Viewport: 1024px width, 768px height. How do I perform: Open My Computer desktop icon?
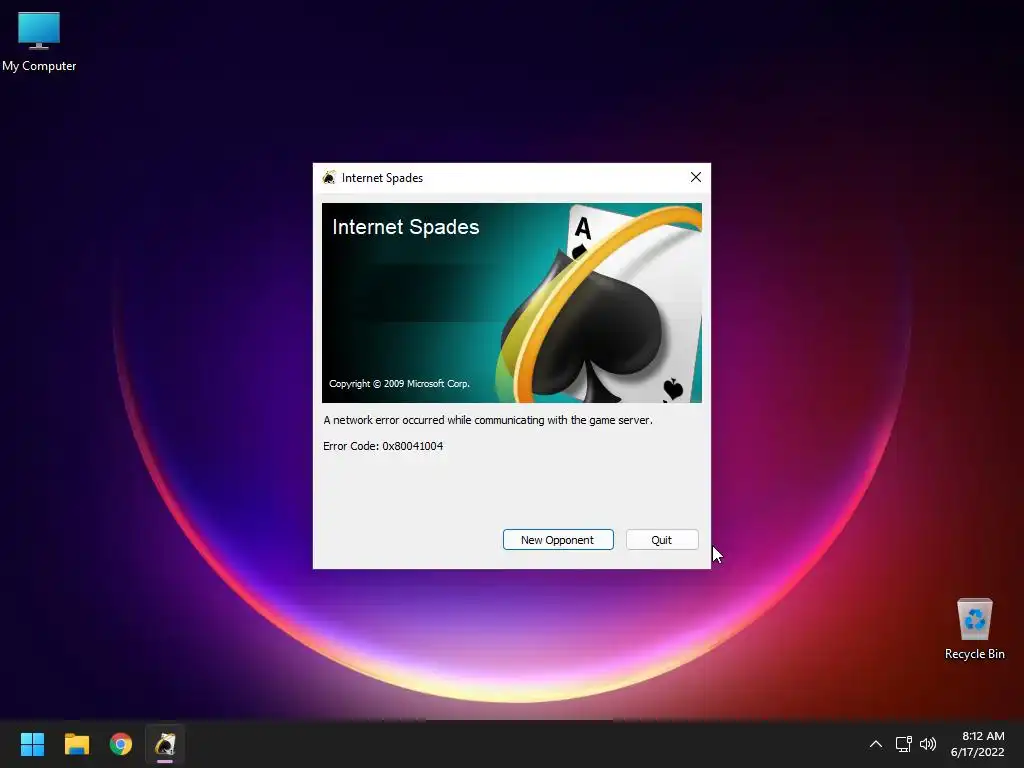[x=39, y=42]
